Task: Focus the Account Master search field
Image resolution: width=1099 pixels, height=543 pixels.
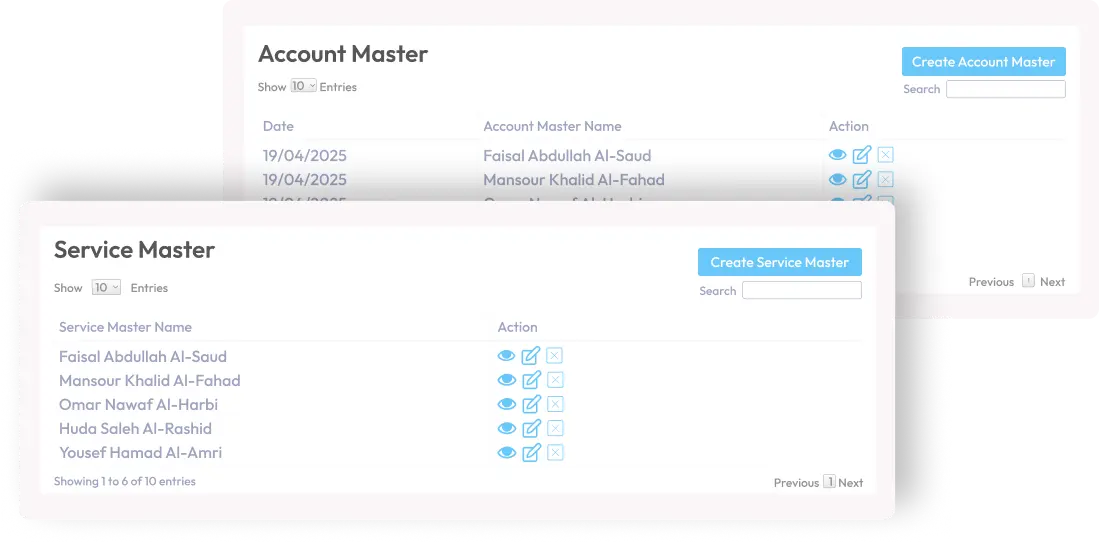Action: pyautogui.click(x=1006, y=89)
